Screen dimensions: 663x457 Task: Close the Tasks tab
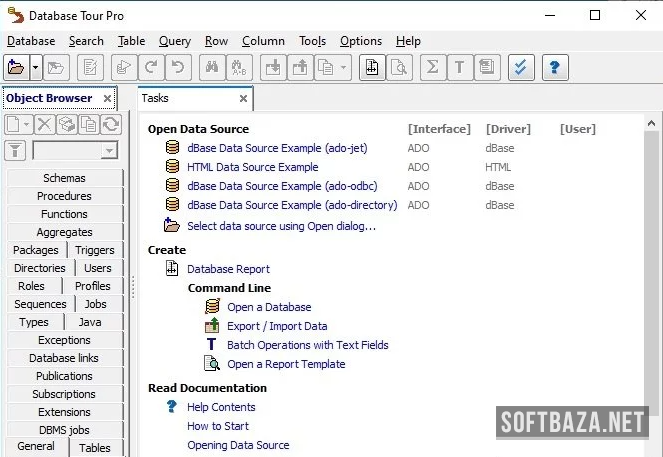[243, 99]
